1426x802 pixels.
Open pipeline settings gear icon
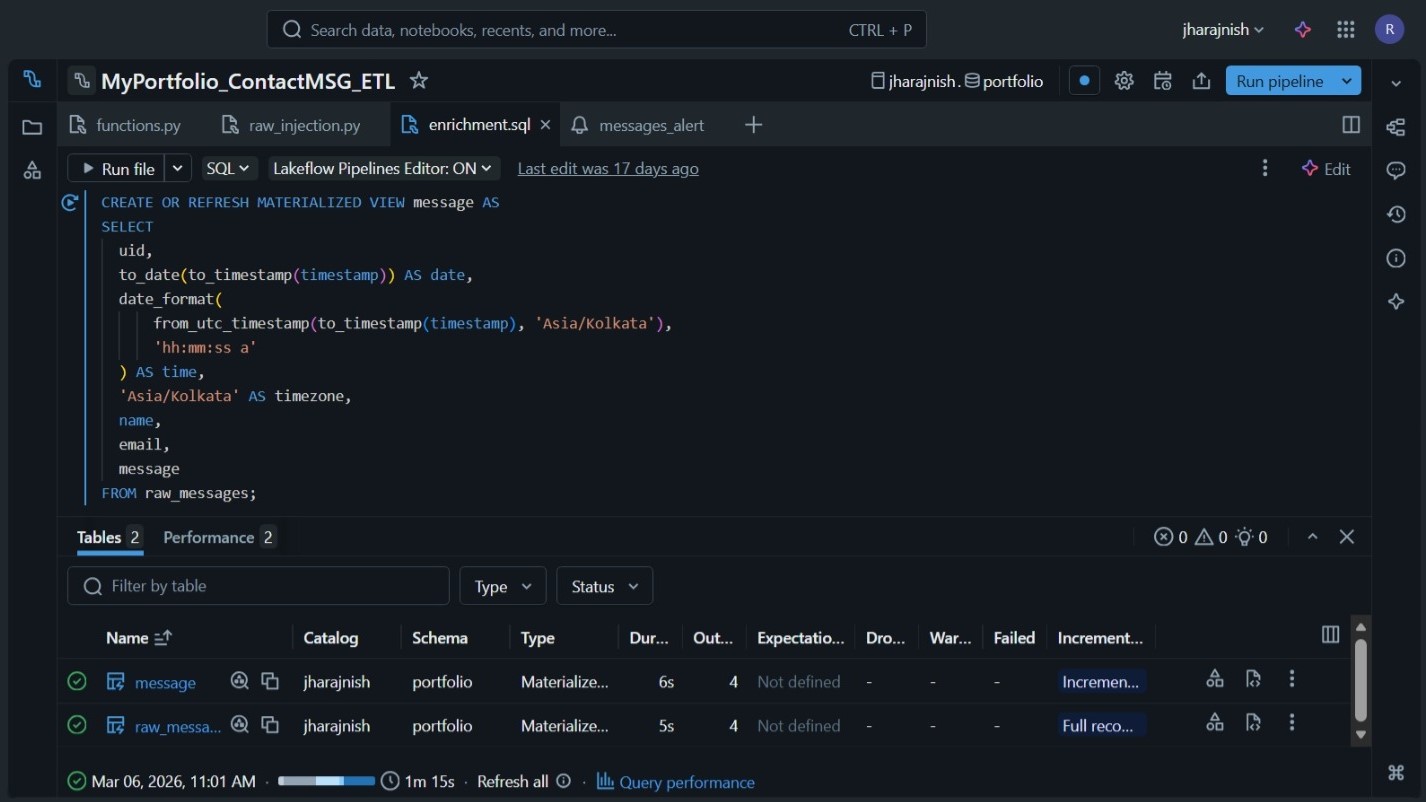pos(1124,81)
